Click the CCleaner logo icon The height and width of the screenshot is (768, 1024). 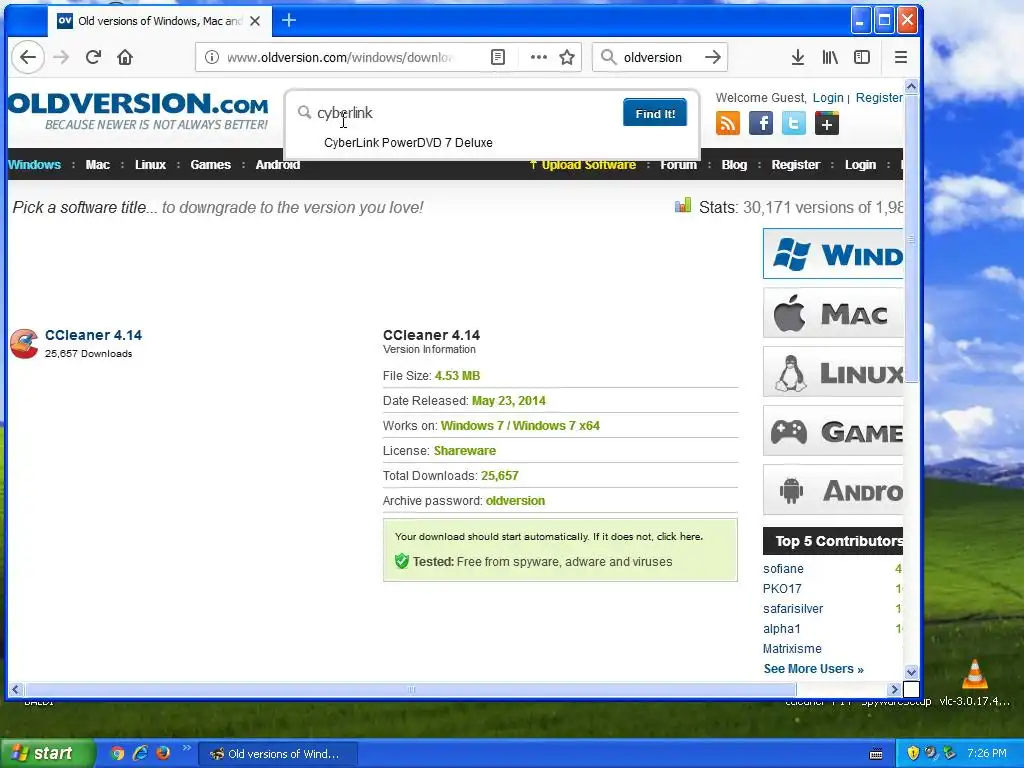24,344
